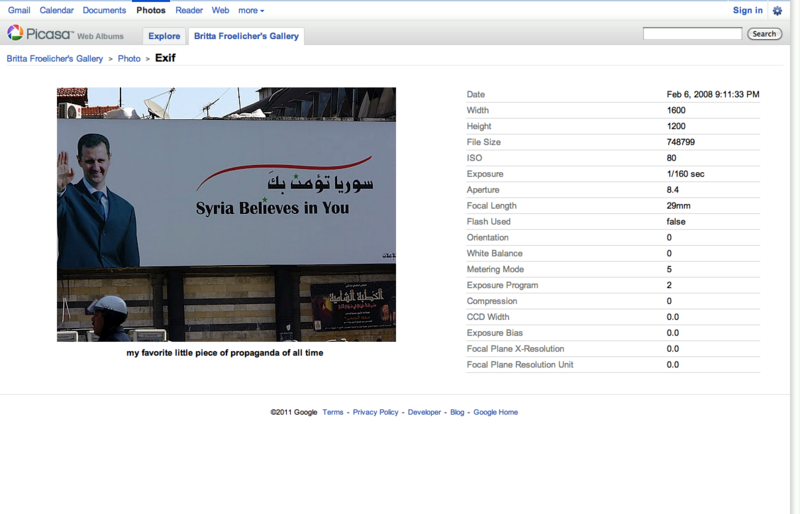This screenshot has height=514, width=800.
Task: Open Reader from the top navigation
Action: point(189,10)
